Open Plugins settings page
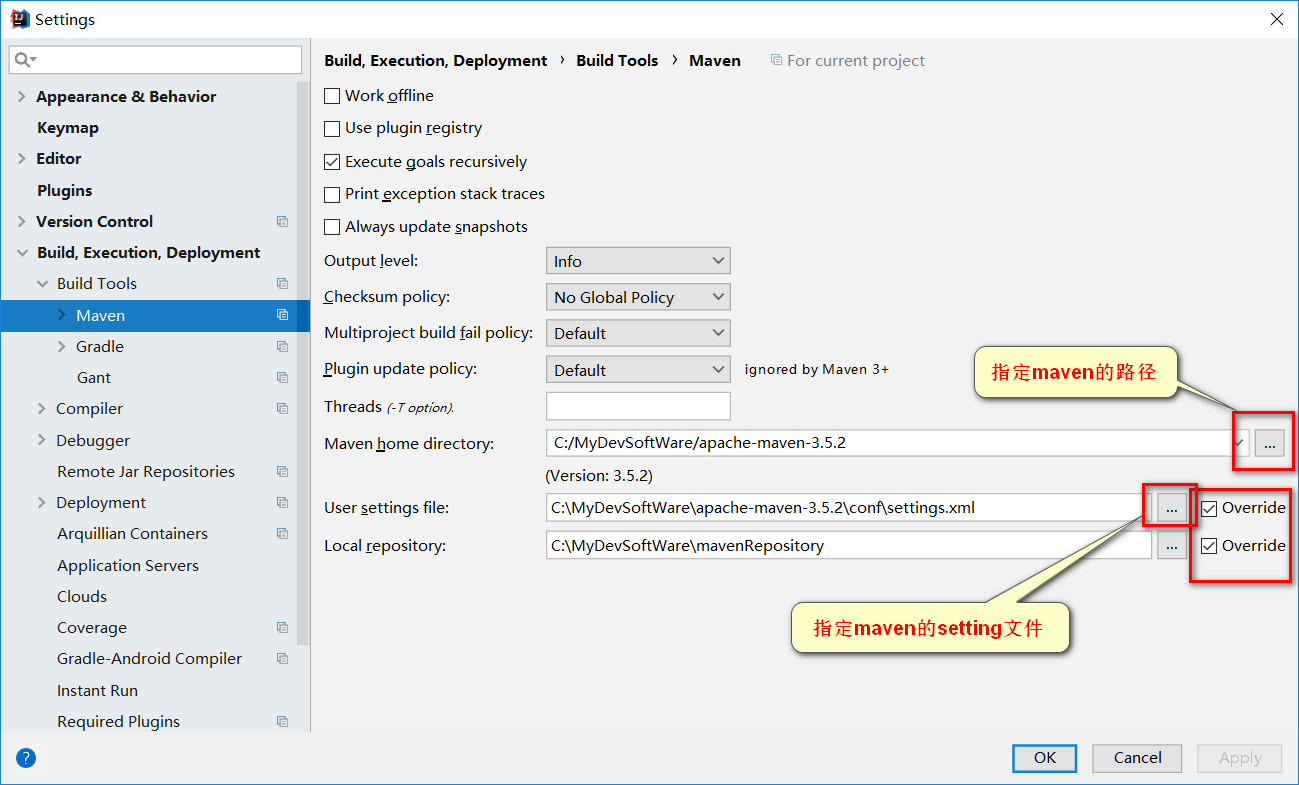 click(65, 191)
